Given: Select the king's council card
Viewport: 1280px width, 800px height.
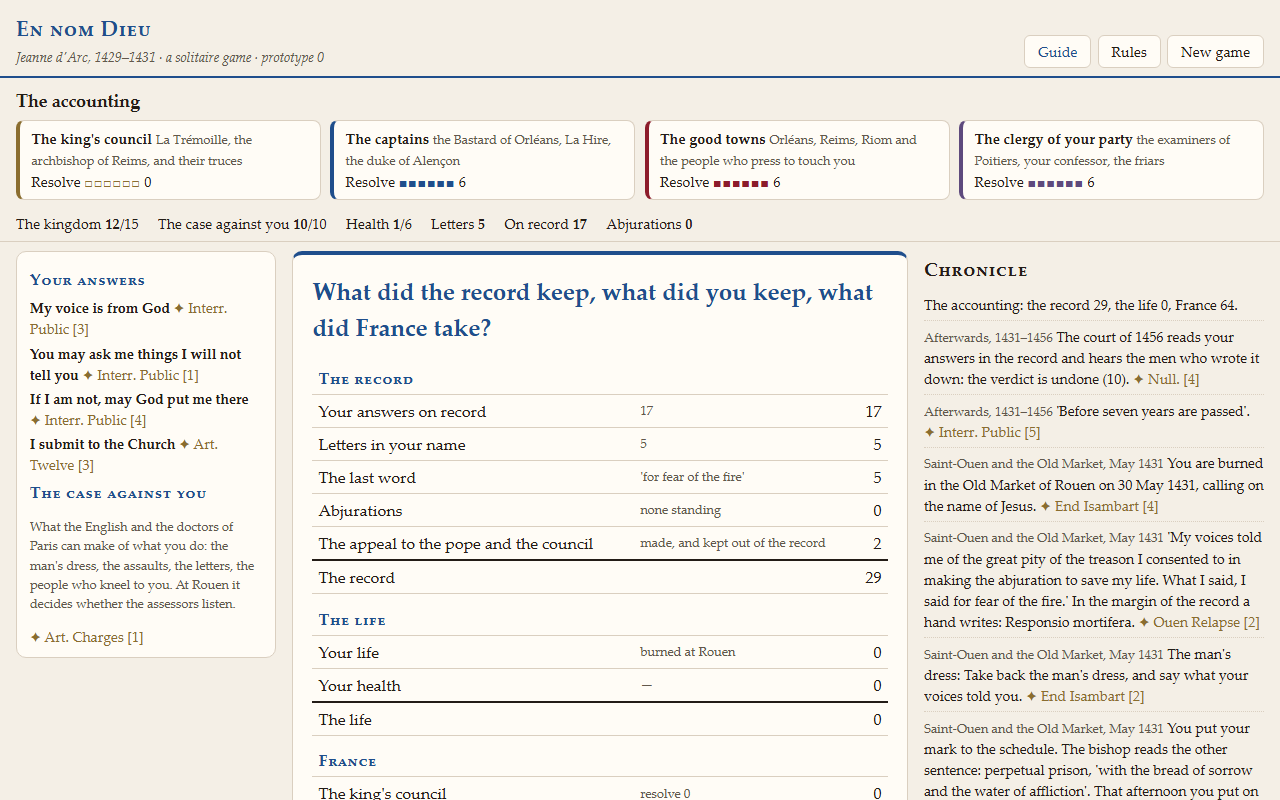Looking at the screenshot, I should [x=168, y=160].
